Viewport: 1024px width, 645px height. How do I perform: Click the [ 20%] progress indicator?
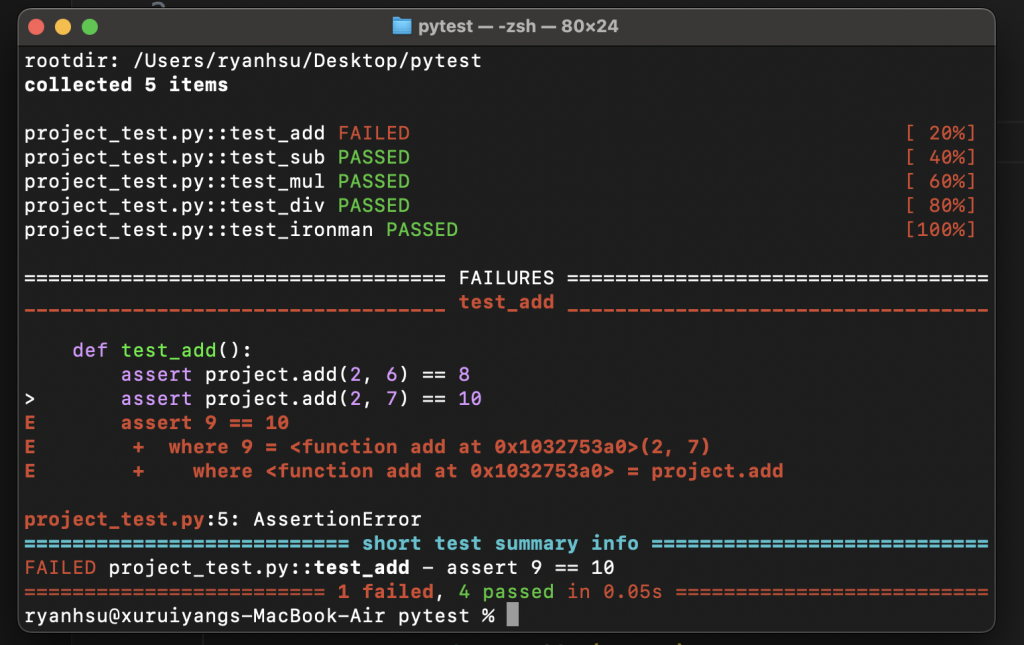940,133
